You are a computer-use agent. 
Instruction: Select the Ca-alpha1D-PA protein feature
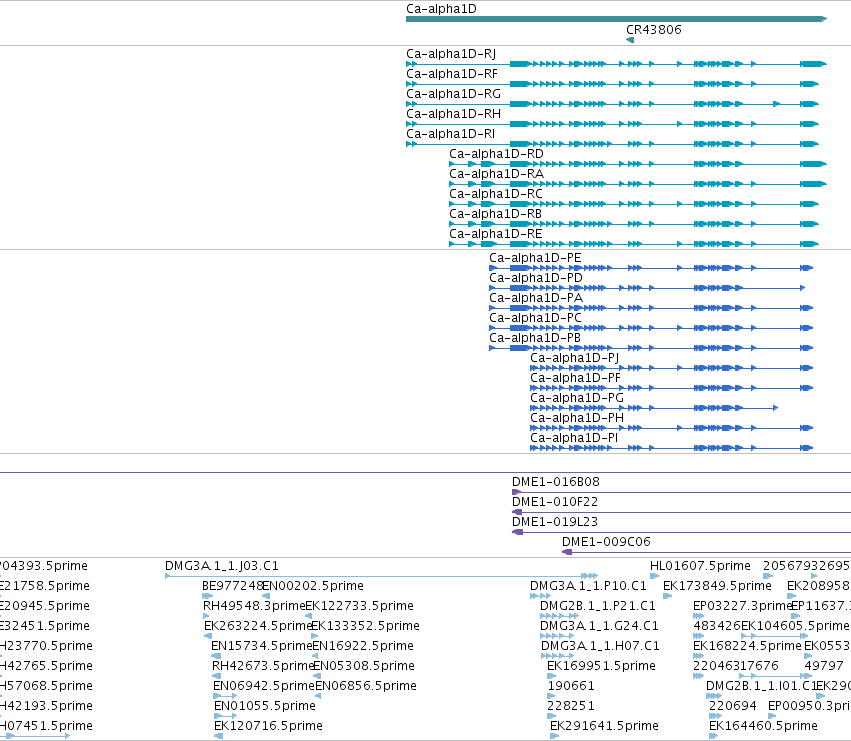click(x=651, y=308)
